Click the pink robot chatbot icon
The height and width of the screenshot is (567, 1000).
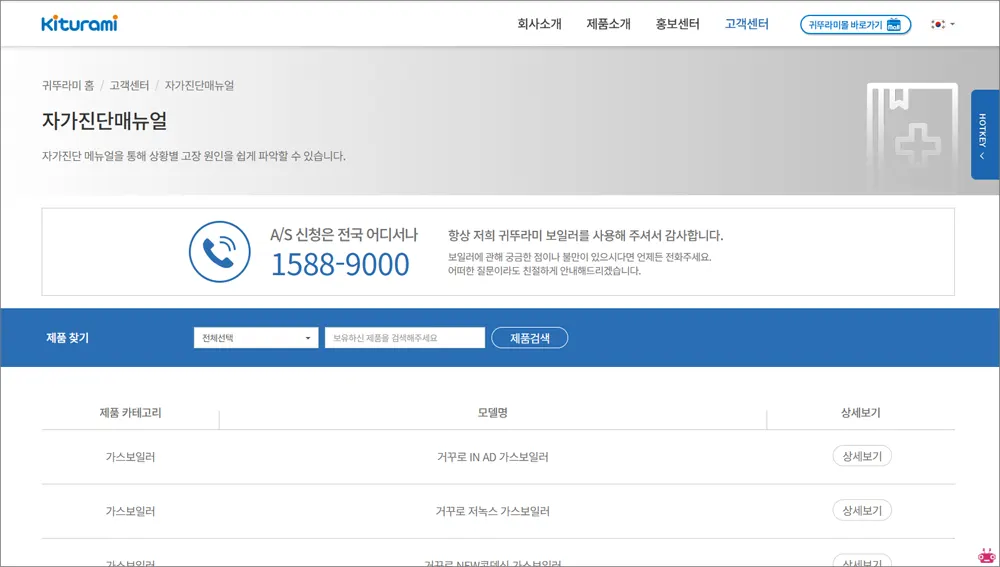(986, 555)
